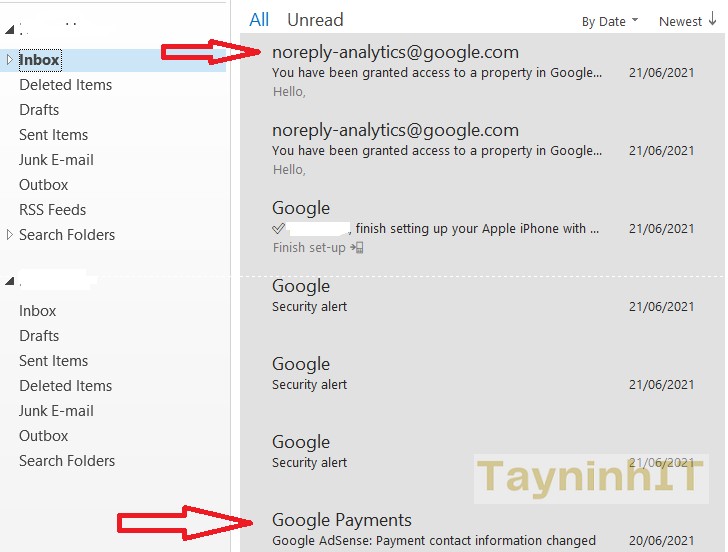Image resolution: width=728 pixels, height=552 pixels.
Task: Switch to the Unread tab
Action: tap(314, 20)
